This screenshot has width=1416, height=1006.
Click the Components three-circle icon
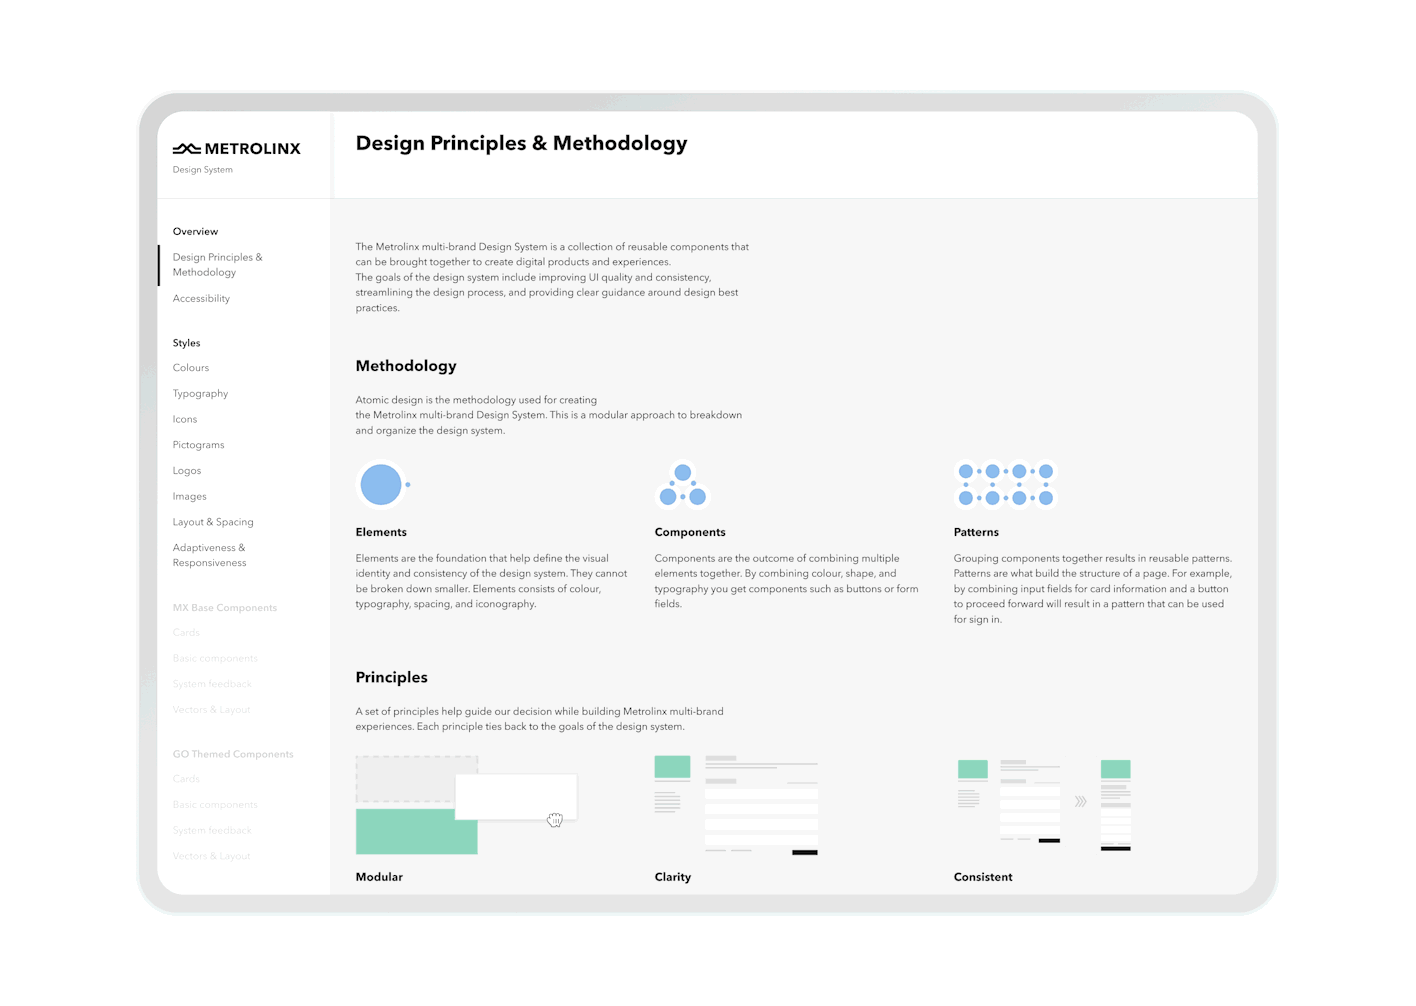[683, 485]
